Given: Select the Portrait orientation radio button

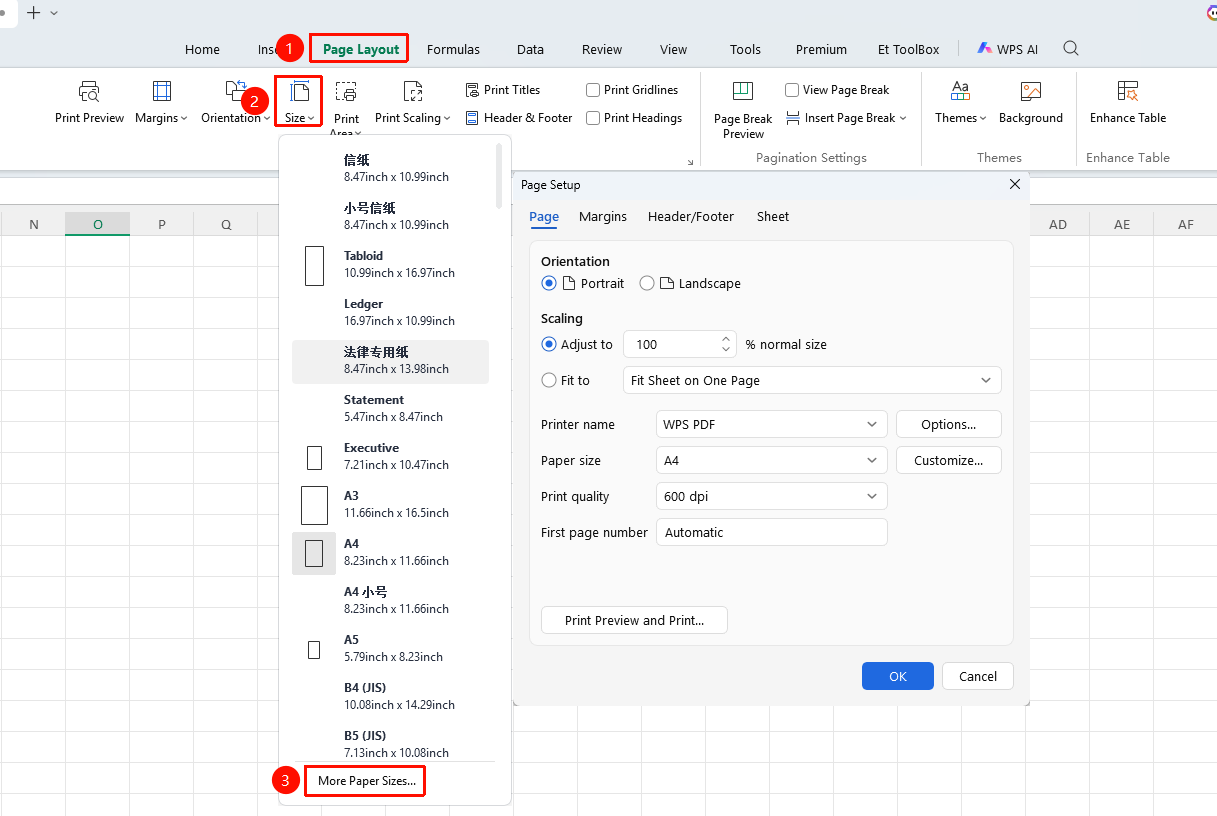Looking at the screenshot, I should (x=548, y=284).
